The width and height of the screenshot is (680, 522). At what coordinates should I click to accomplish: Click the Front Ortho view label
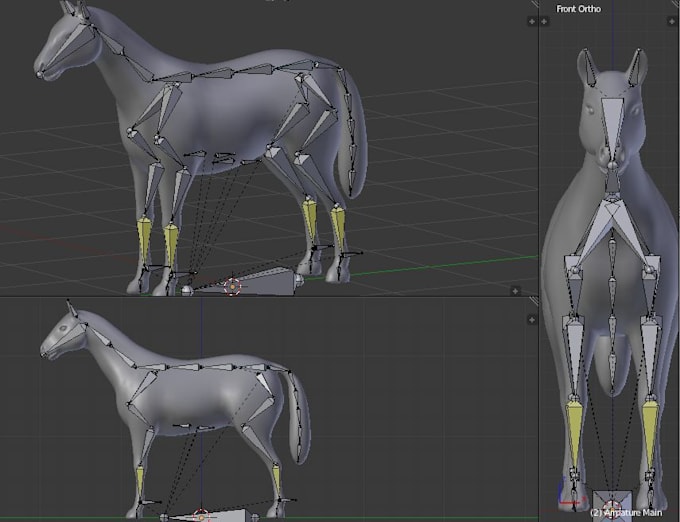[x=579, y=9]
